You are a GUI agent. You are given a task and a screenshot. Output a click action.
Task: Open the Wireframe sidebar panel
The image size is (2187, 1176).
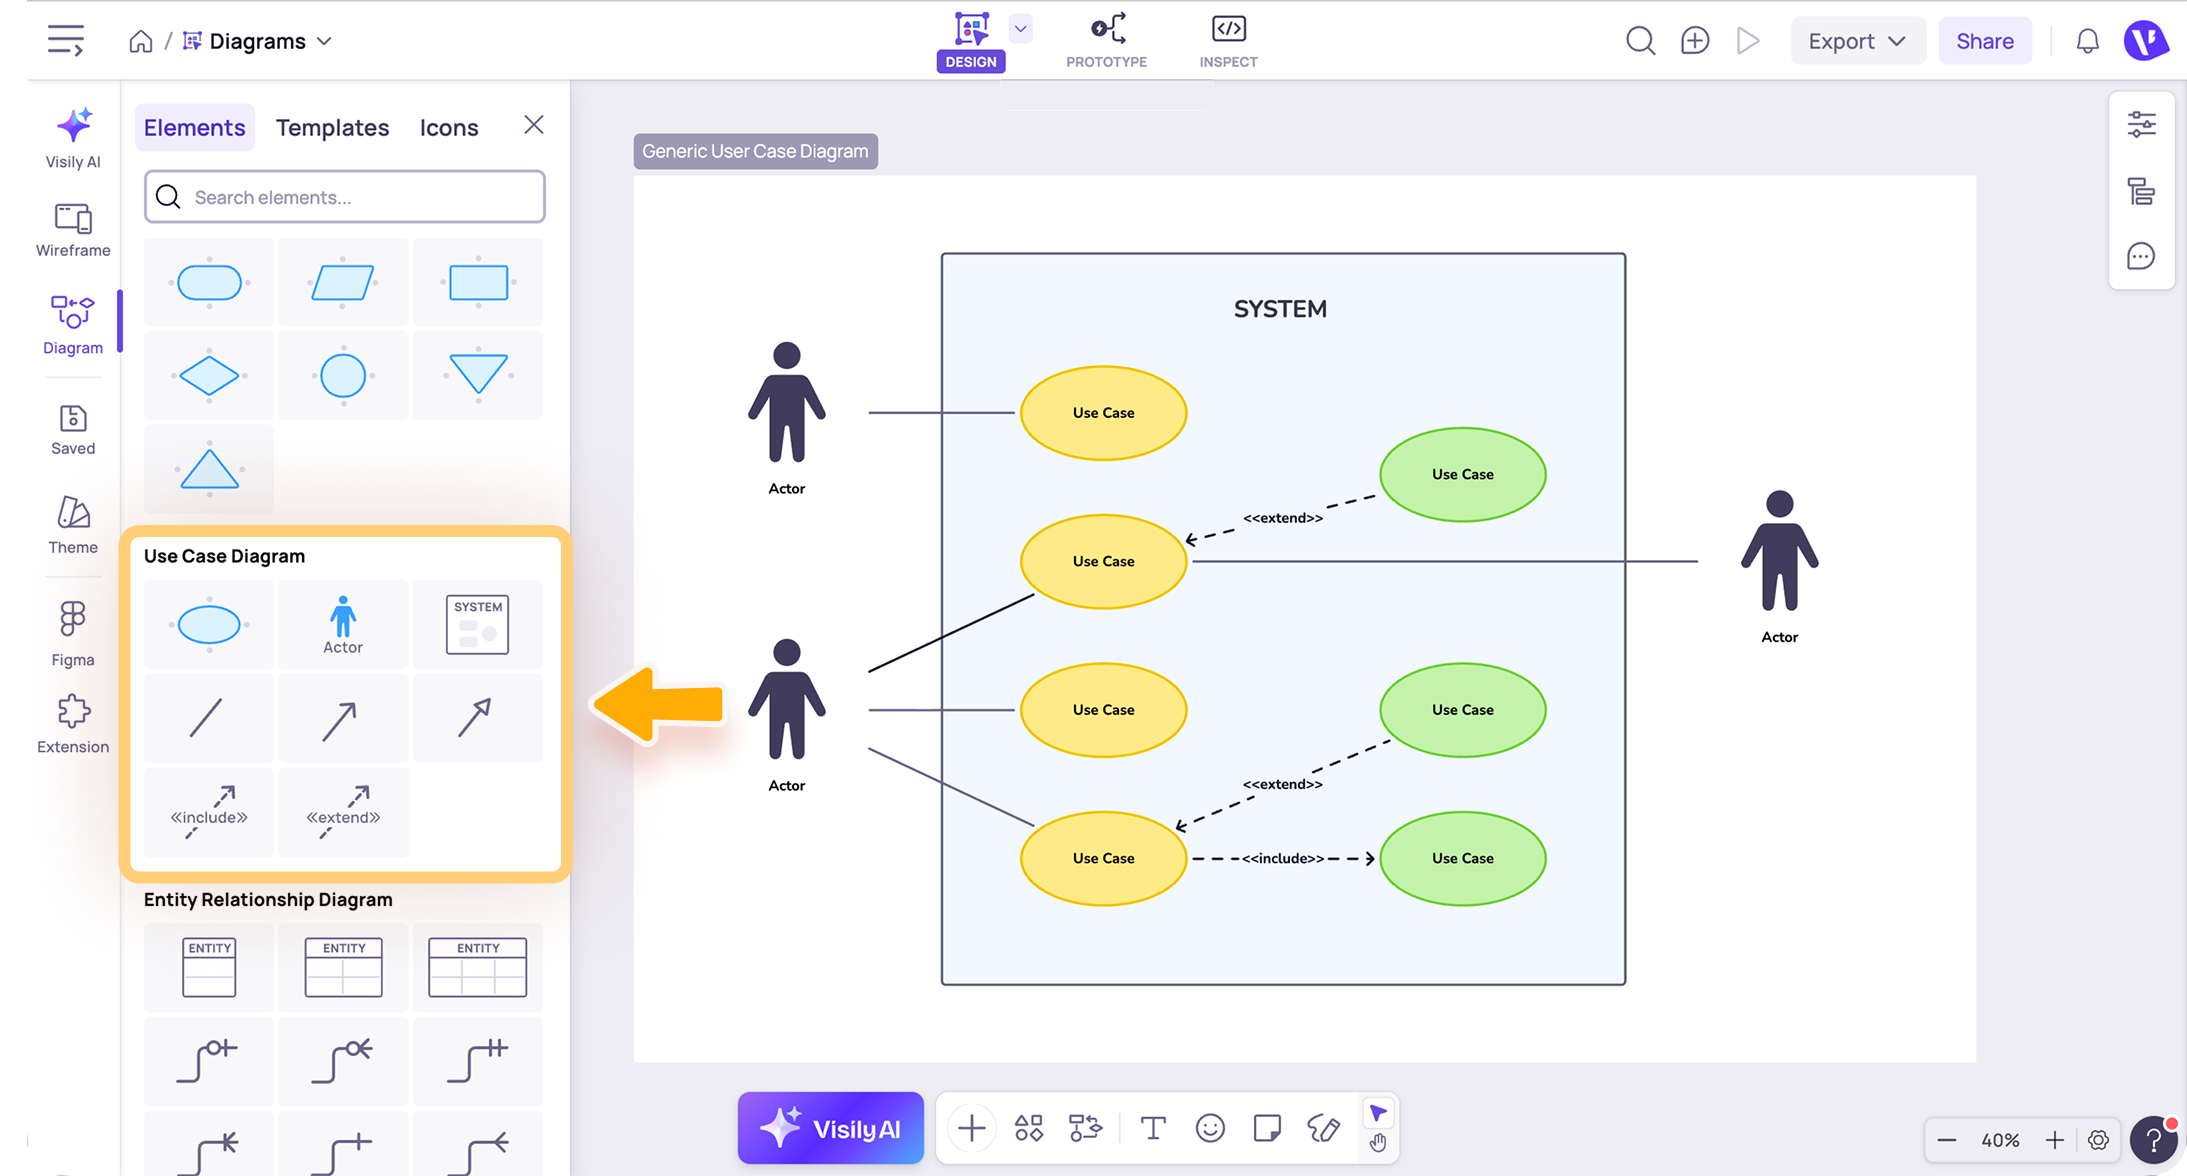tap(73, 230)
